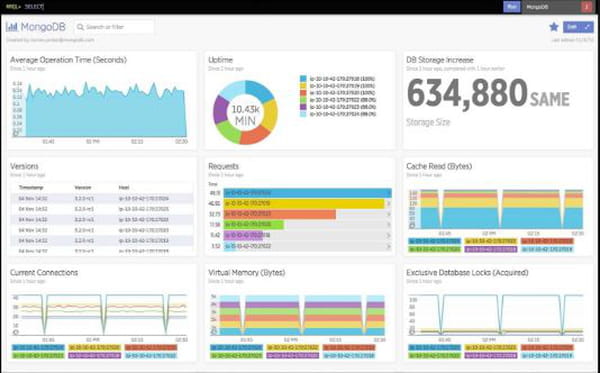The image size is (600, 373).
Task: Click the blue Edit button
Action: (x=572, y=27)
